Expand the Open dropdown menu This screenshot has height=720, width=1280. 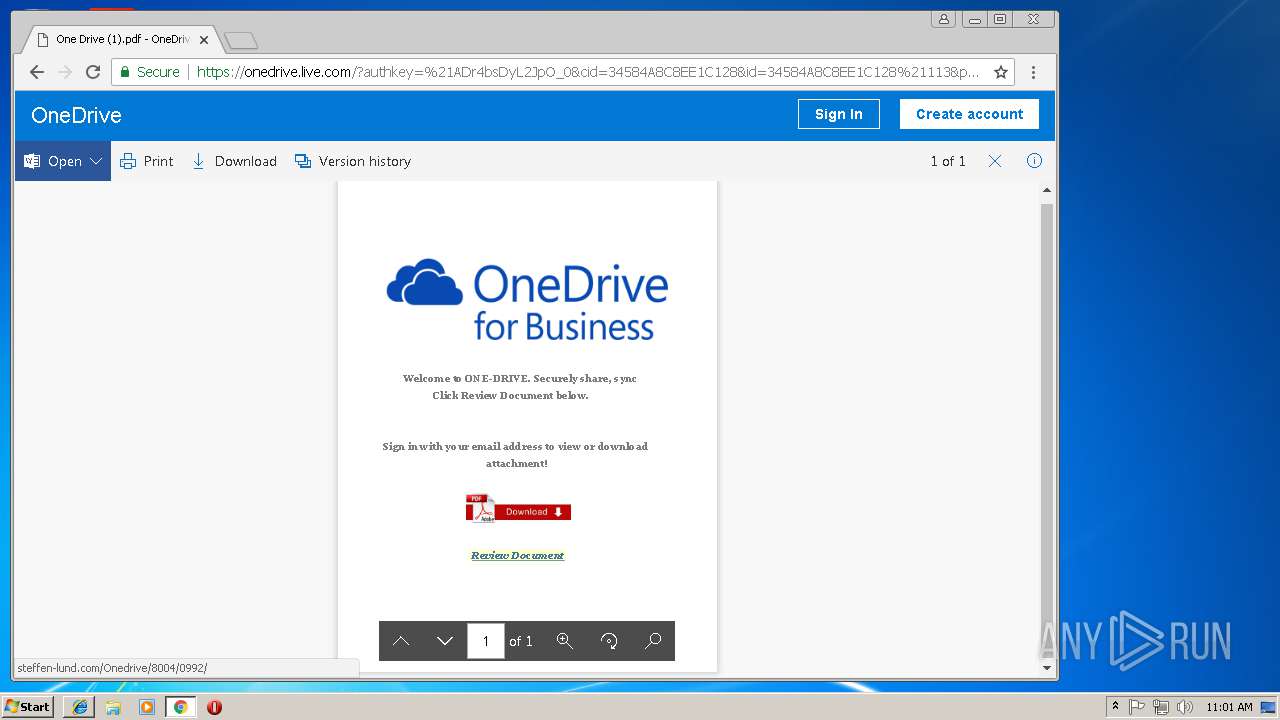coord(63,161)
